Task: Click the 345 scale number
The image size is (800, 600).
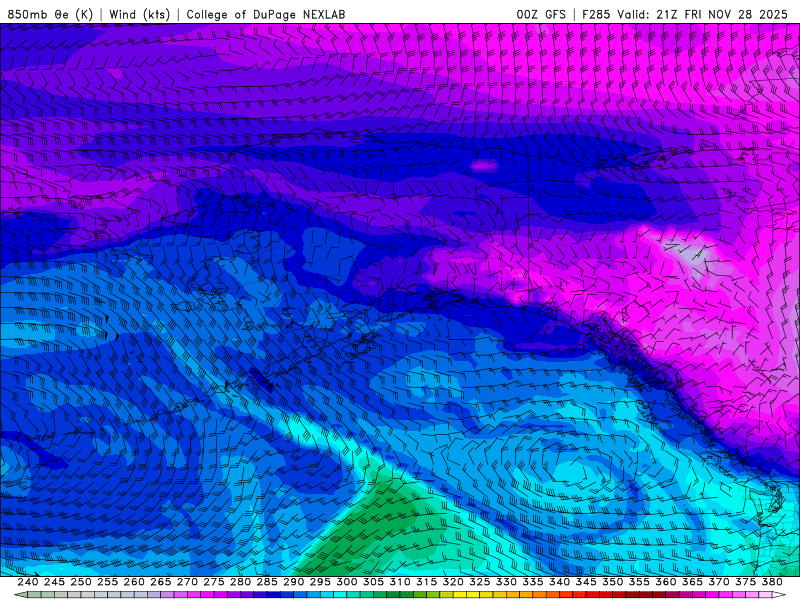Action: click(586, 582)
